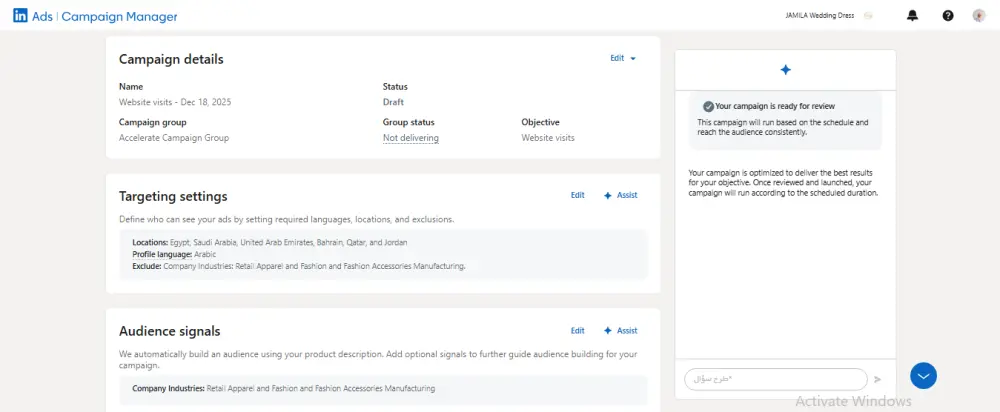This screenshot has height=412, width=1000.
Task: Click Assist in Audience signals
Action: coord(620,331)
